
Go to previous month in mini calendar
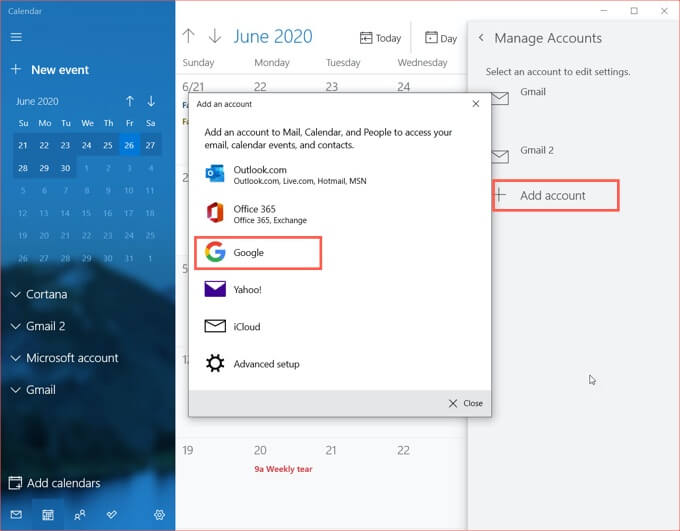[130, 102]
